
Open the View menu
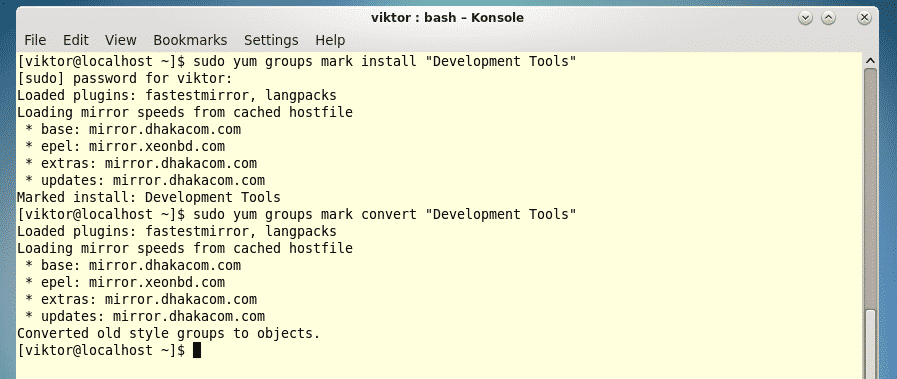click(121, 40)
